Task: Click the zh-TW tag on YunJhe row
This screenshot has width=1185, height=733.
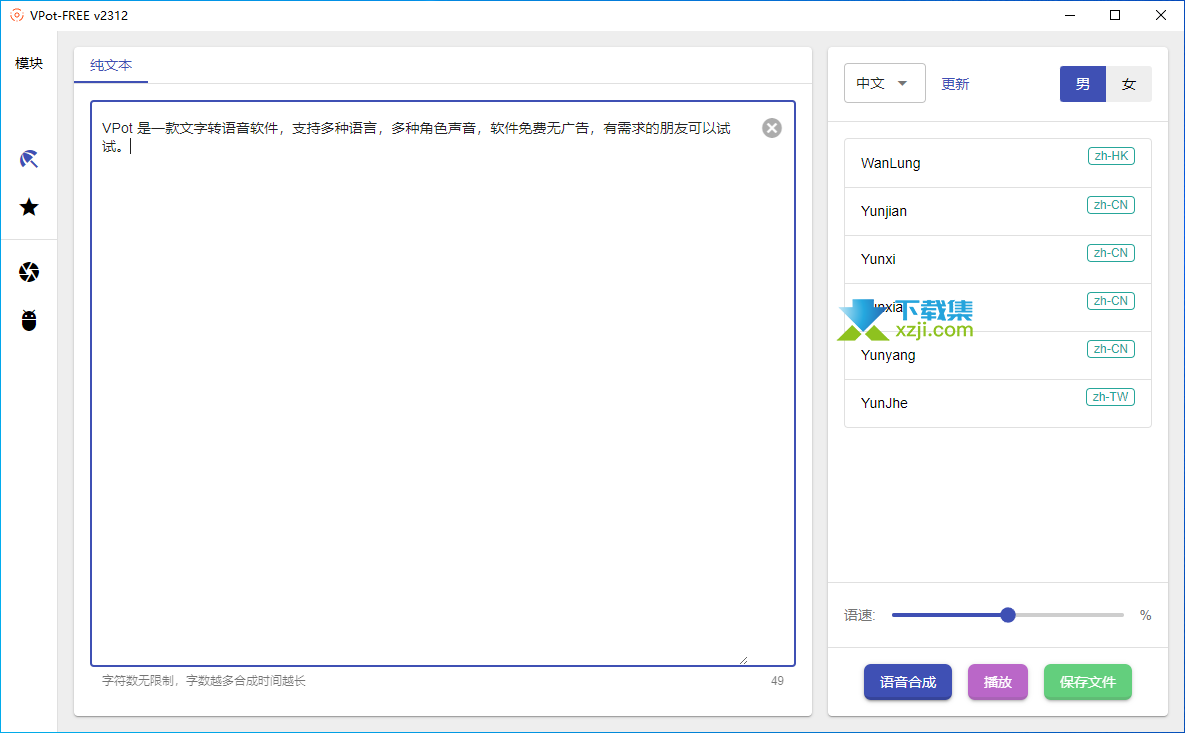Action: [1110, 397]
